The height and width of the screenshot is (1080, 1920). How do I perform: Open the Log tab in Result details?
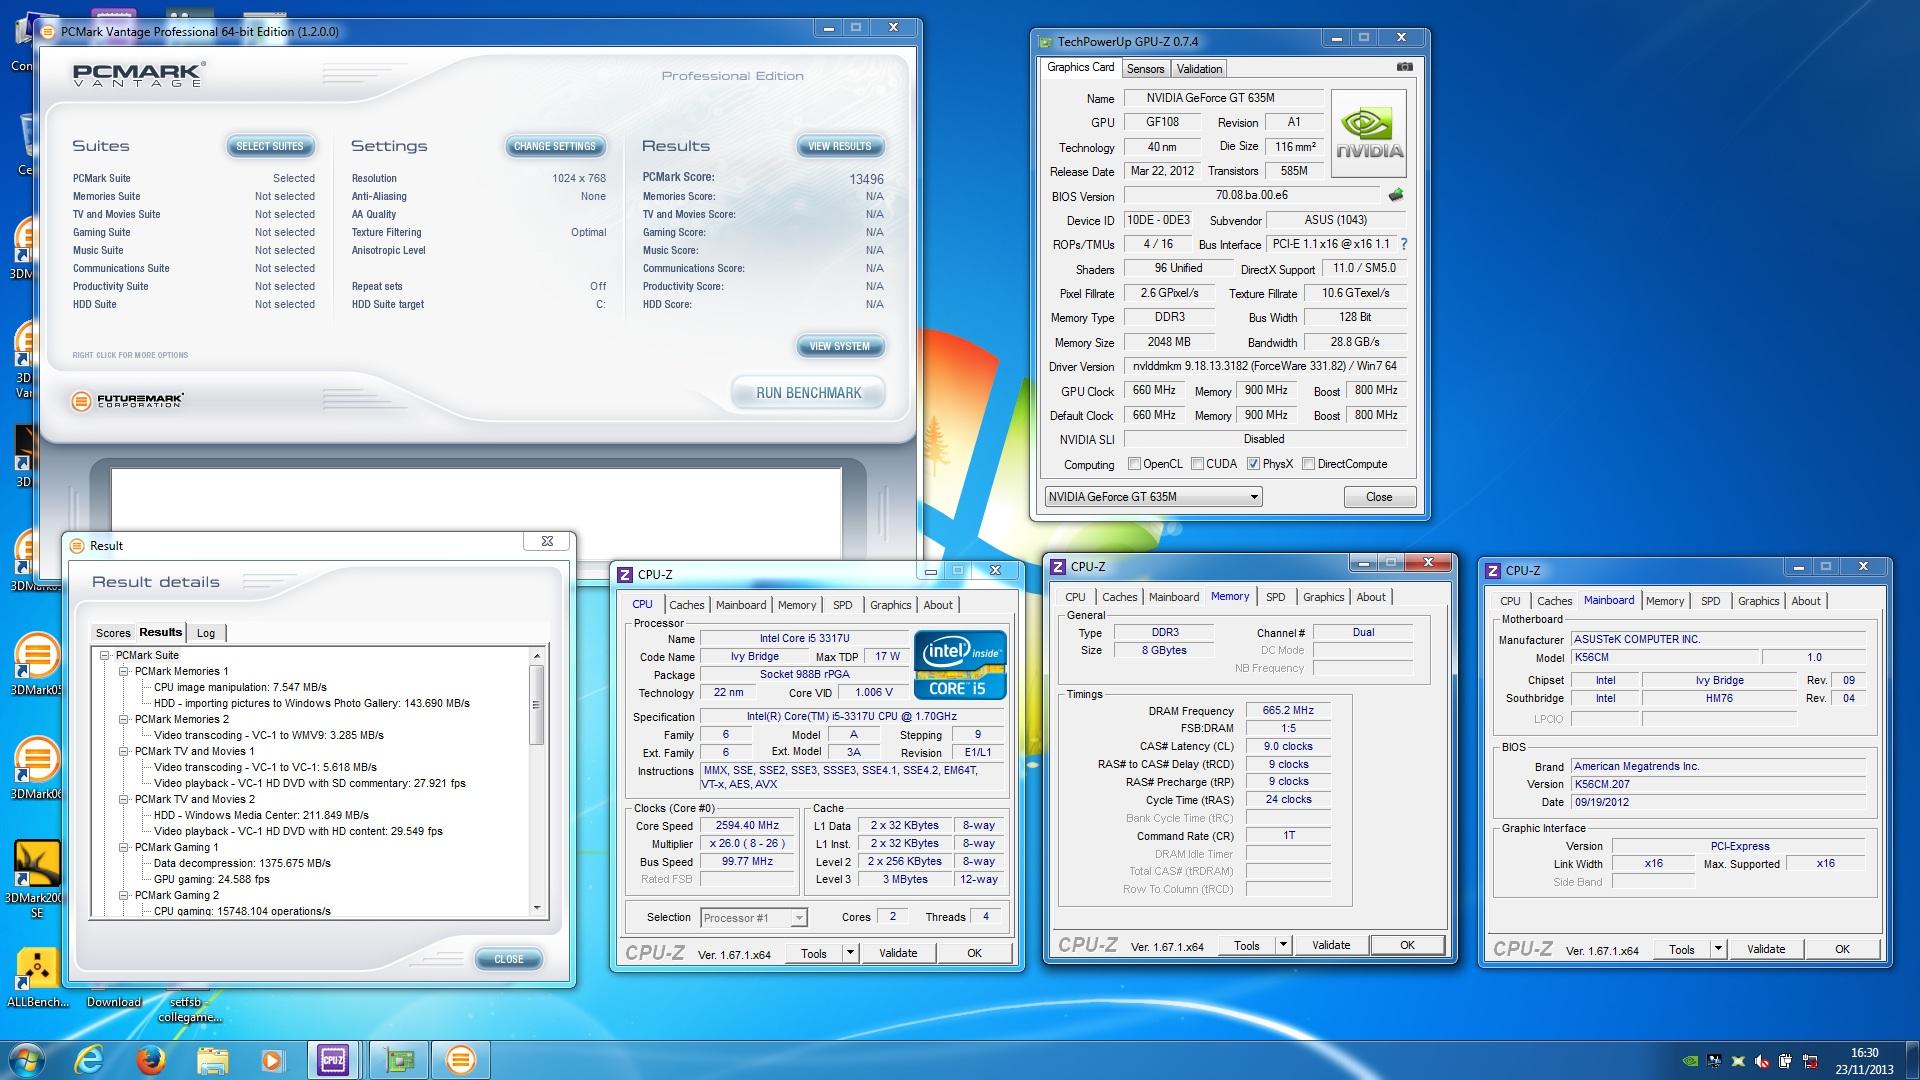[206, 633]
